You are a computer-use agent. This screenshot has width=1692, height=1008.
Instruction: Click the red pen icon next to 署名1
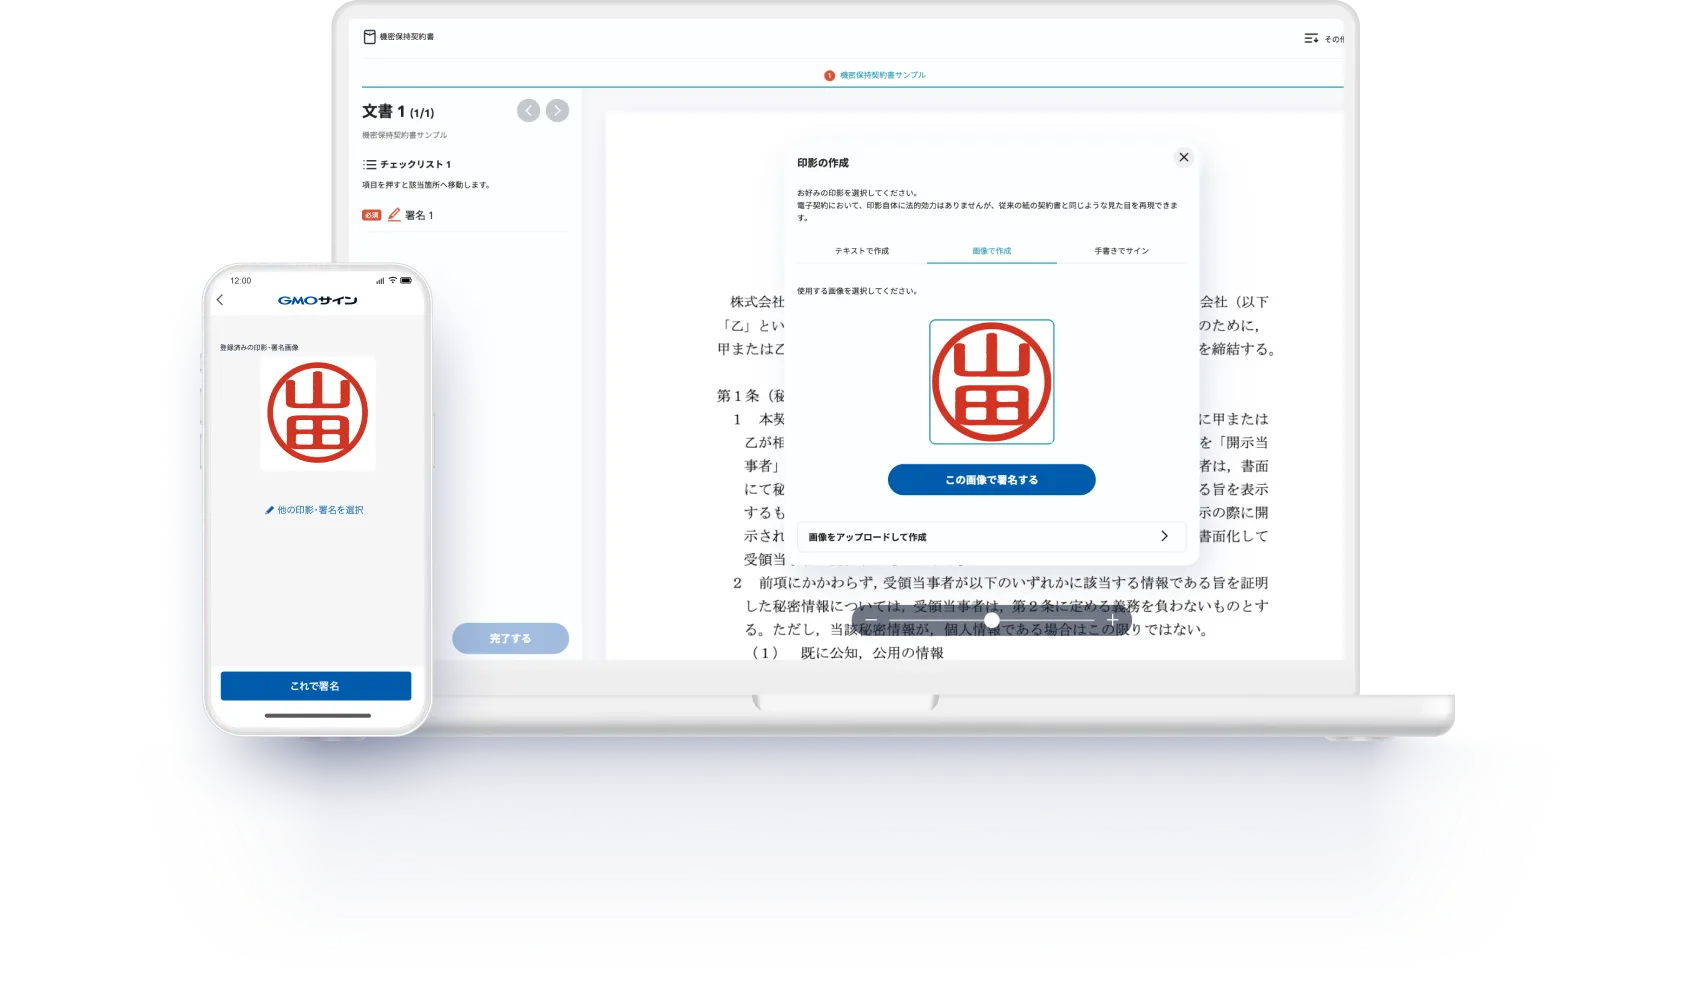tap(392, 214)
